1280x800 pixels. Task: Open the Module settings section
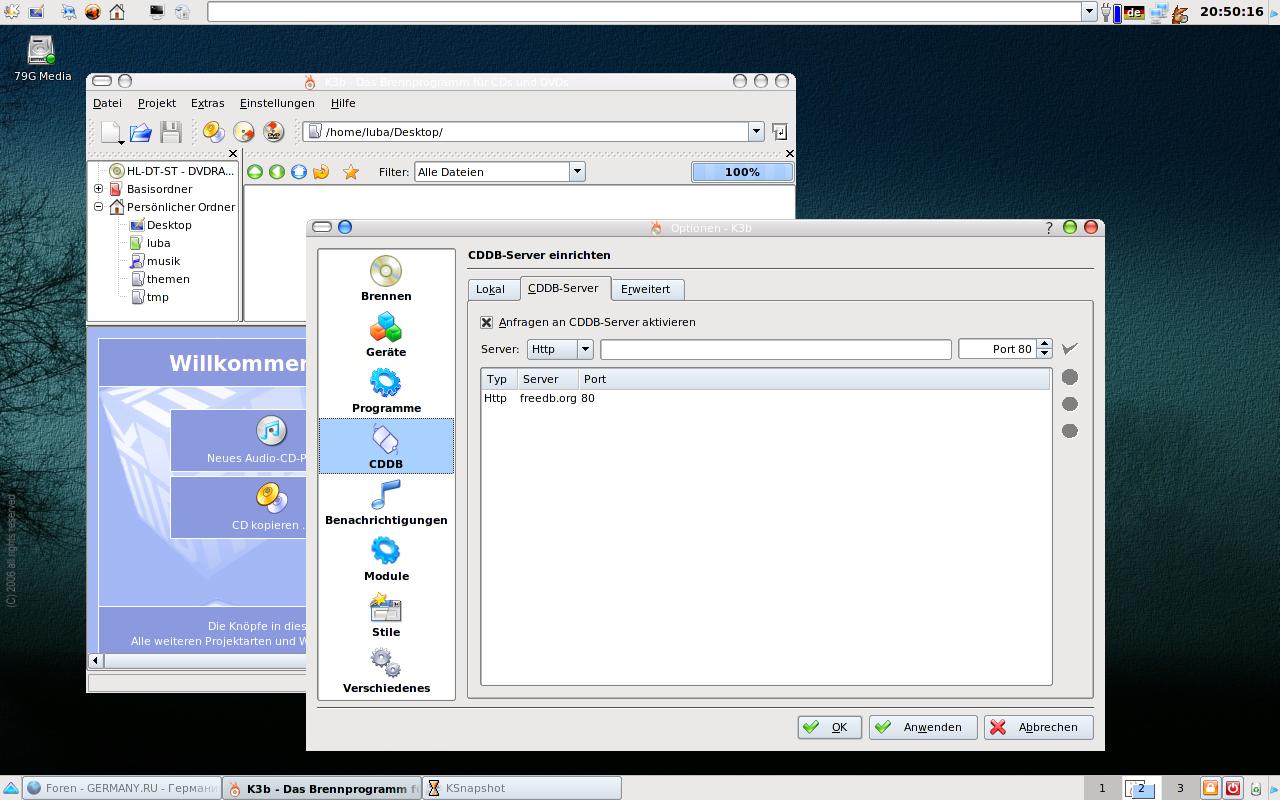[x=386, y=559]
